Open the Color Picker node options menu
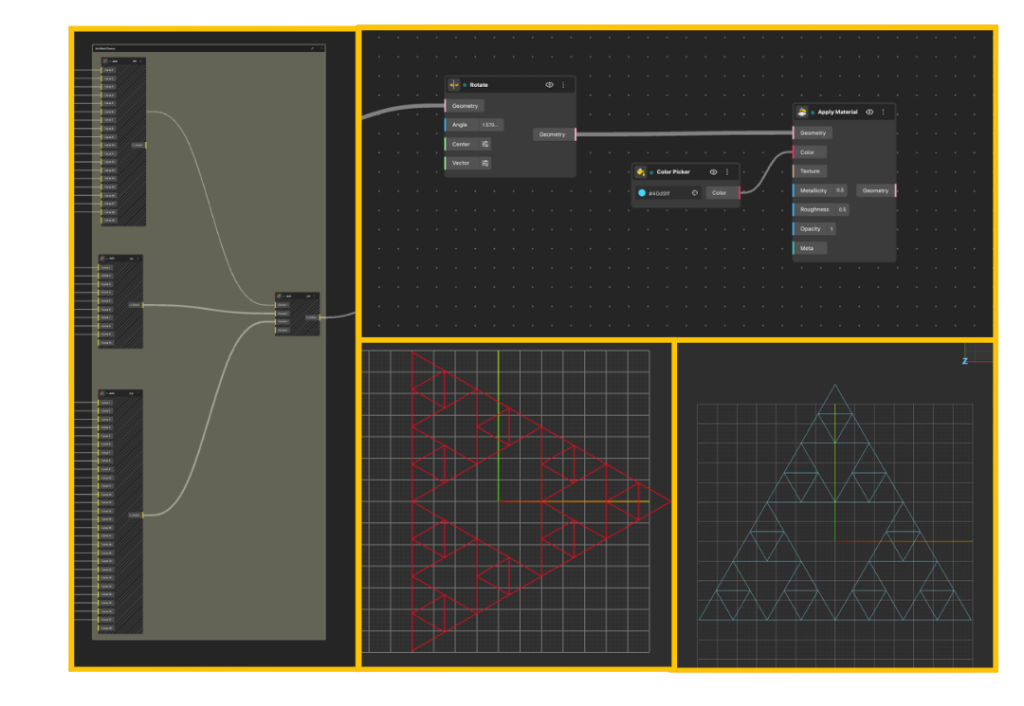1024x706 pixels. click(x=726, y=172)
